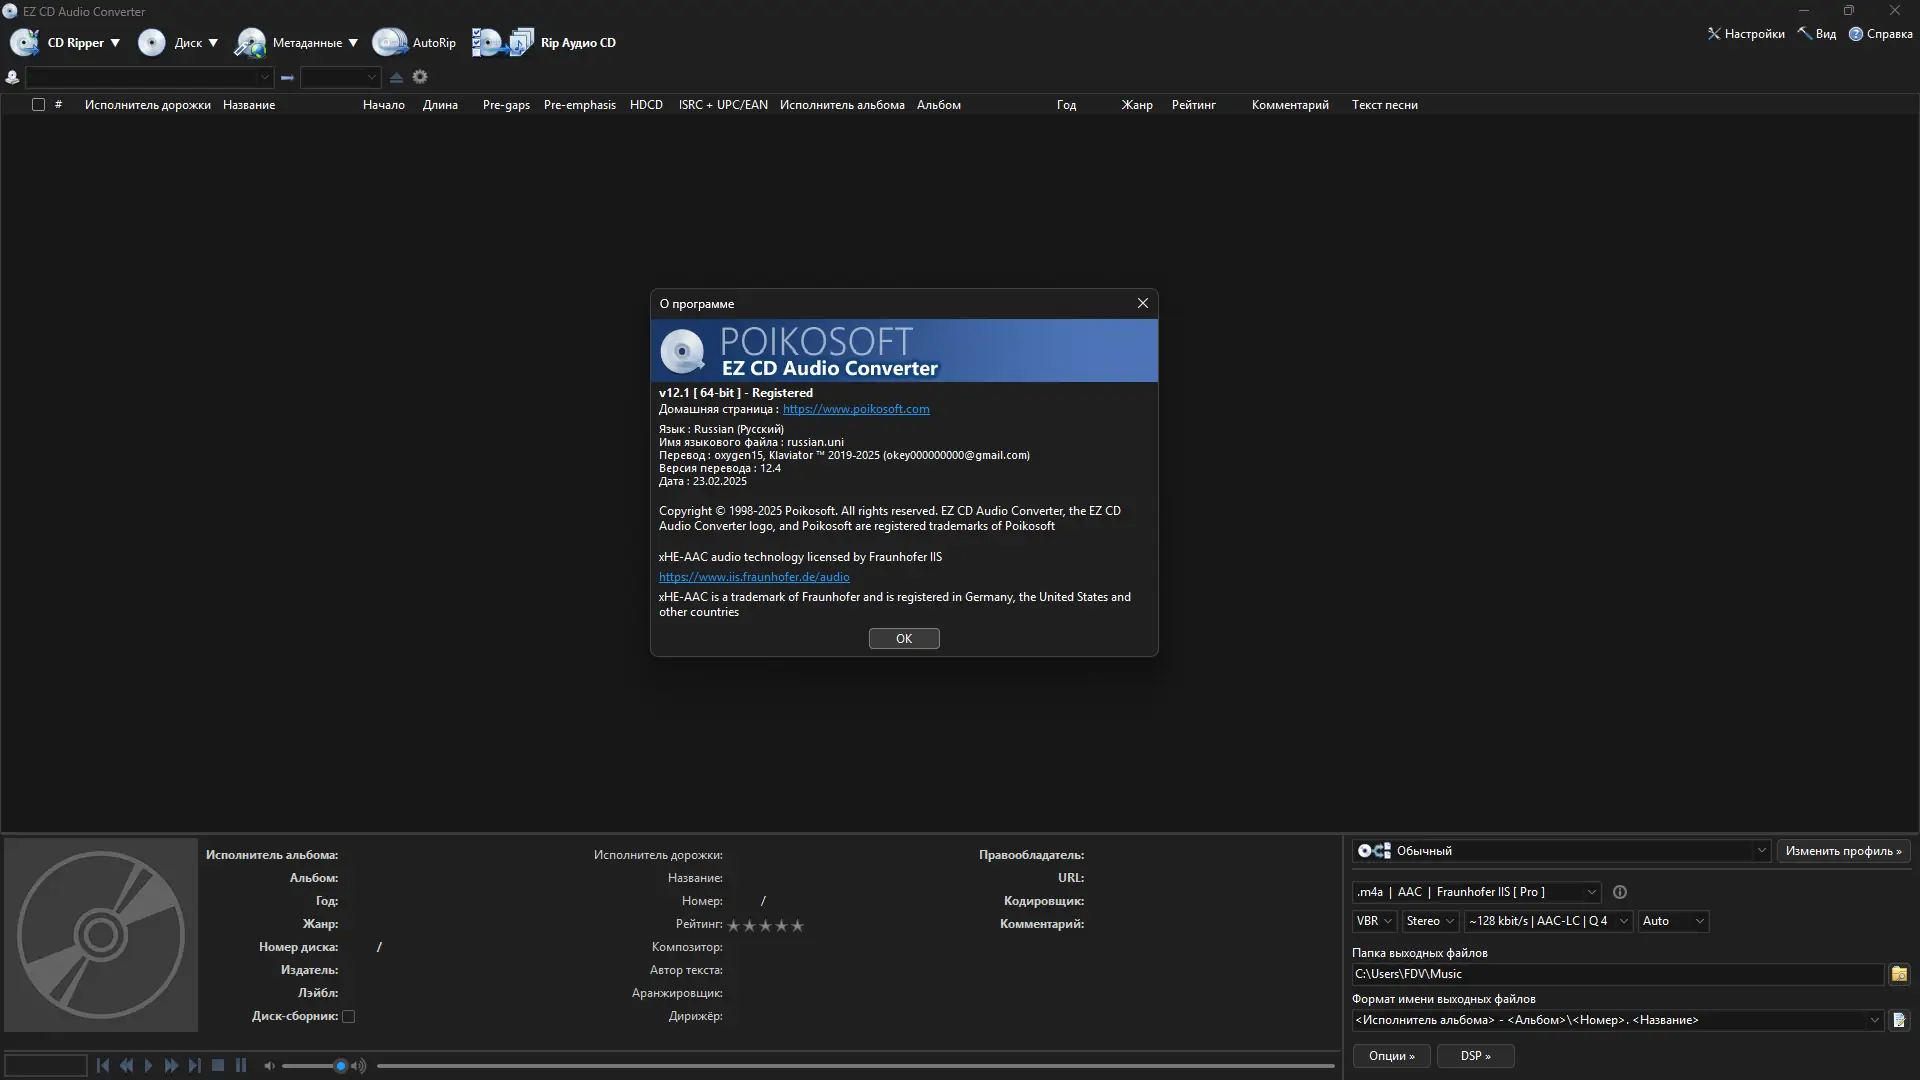Enable the Диск-сборник checkbox
This screenshot has height=1080, width=1920.
(348, 1016)
